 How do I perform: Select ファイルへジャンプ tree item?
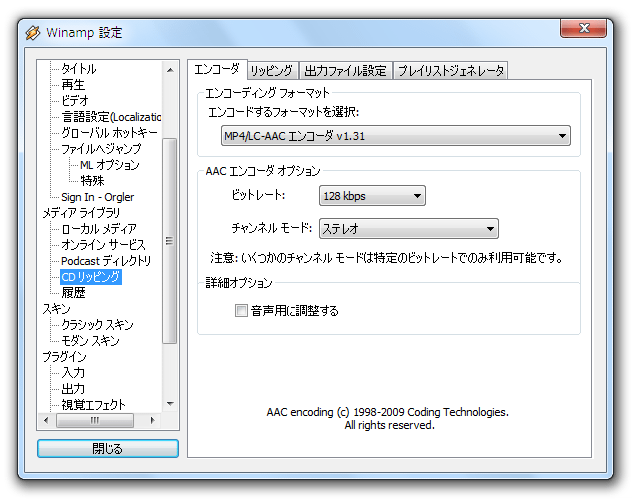[101, 149]
